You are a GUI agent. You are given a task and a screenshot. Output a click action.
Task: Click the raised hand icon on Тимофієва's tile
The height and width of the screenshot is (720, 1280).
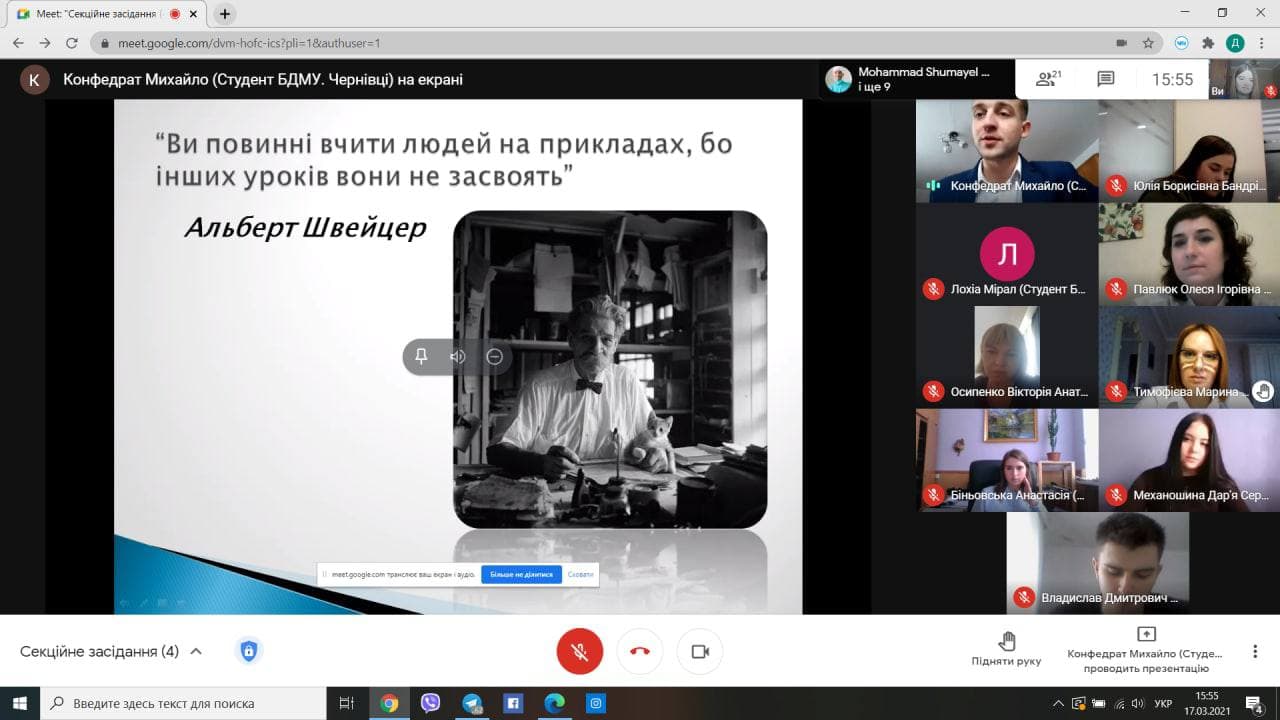[1263, 391]
